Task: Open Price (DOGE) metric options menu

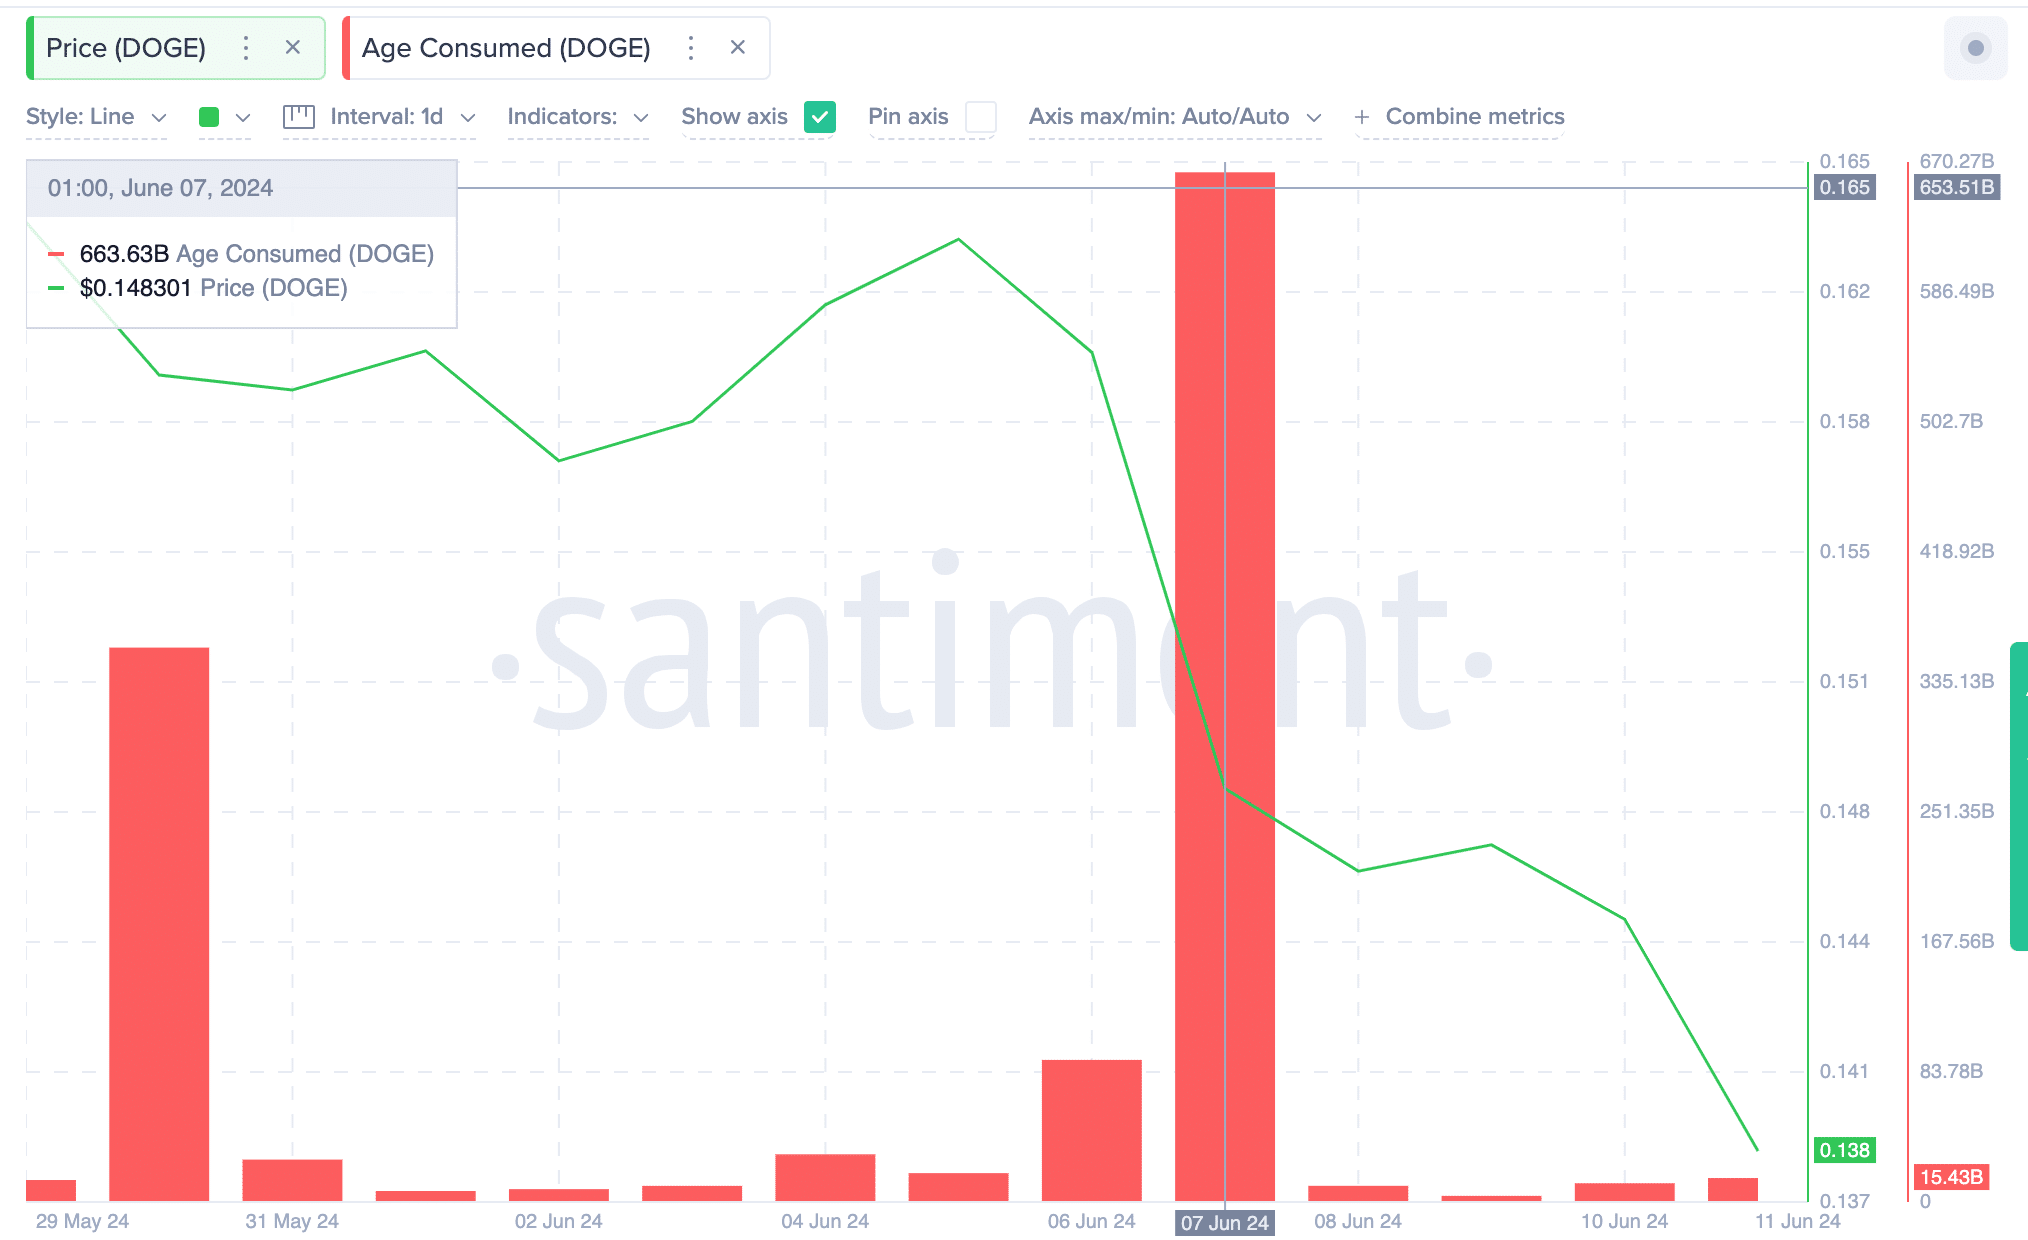Action: point(246,48)
